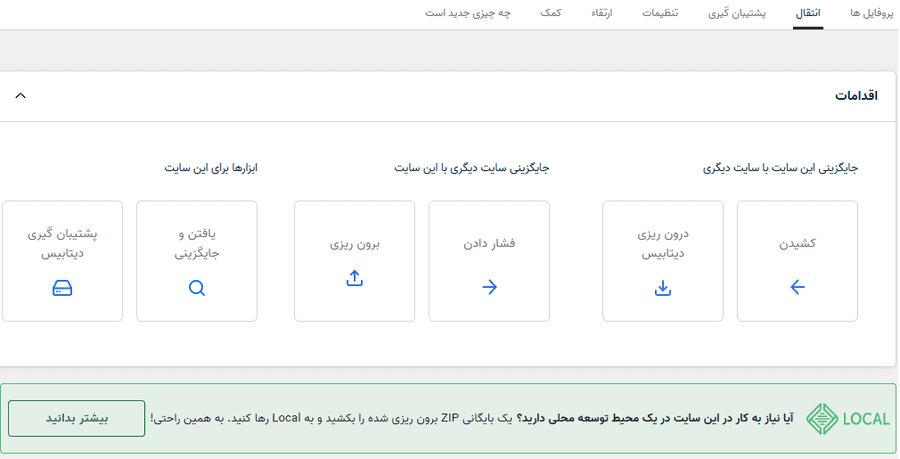
Task: Click the drive icon in پشتیبان گیری دیتابیس card
Action: pyautogui.click(x=62, y=288)
